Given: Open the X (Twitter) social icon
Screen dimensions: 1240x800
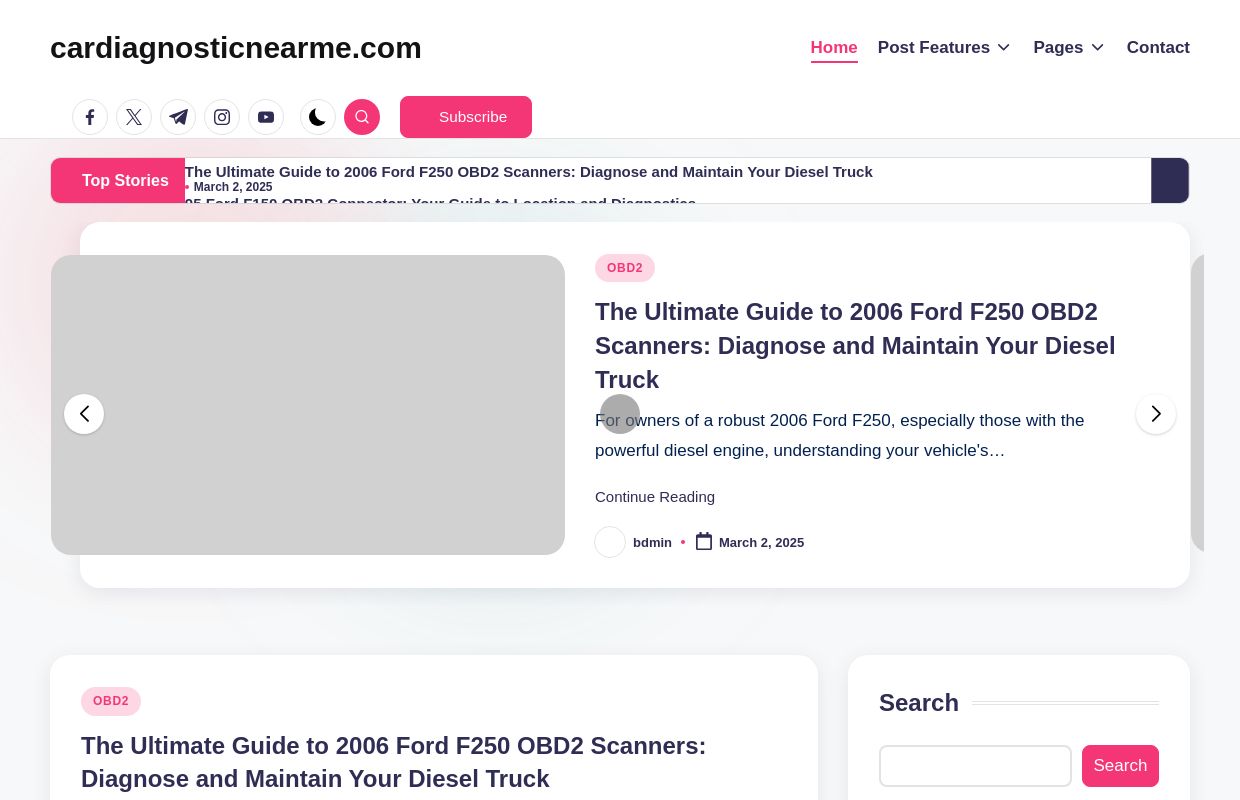Looking at the screenshot, I should pyautogui.click(x=134, y=117).
